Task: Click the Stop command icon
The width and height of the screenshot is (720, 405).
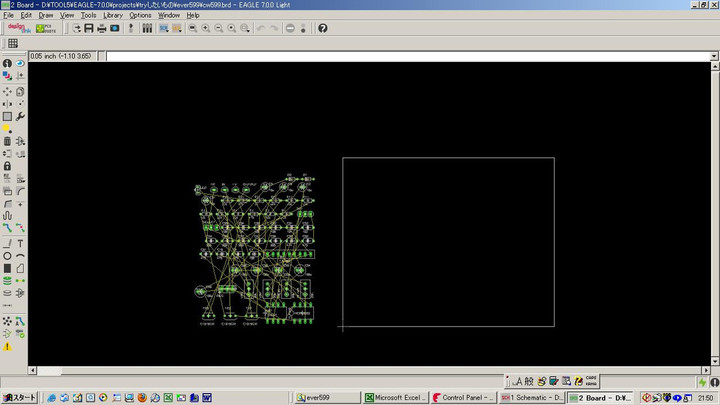Action: (290, 28)
